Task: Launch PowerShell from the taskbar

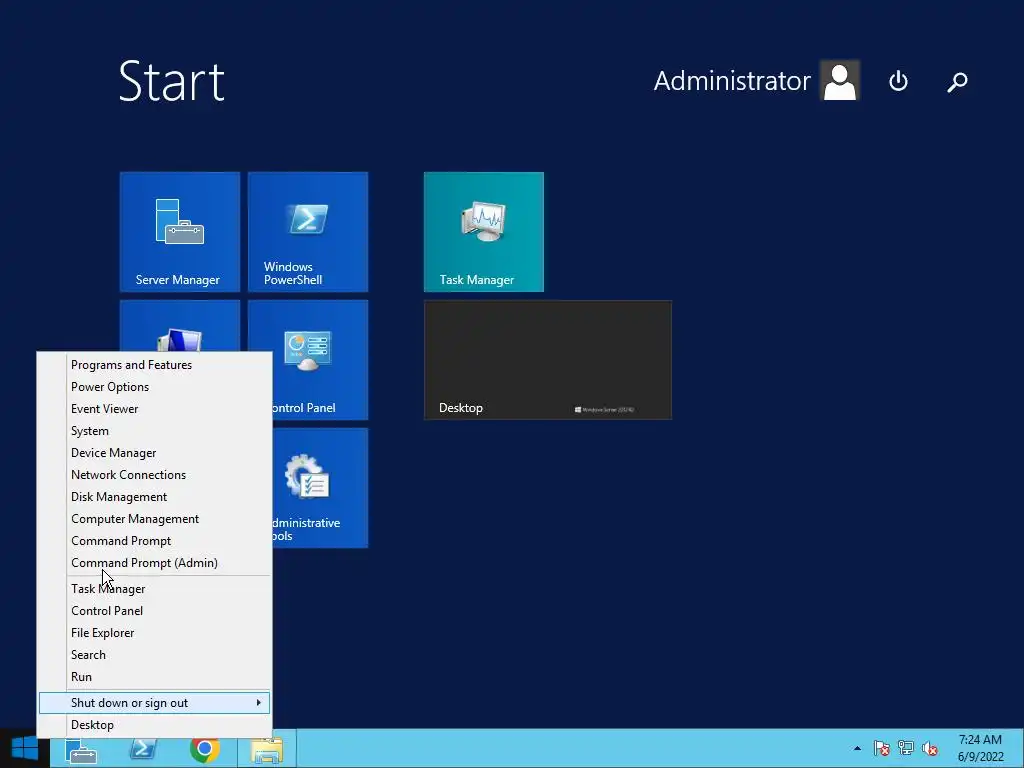Action: [143, 749]
